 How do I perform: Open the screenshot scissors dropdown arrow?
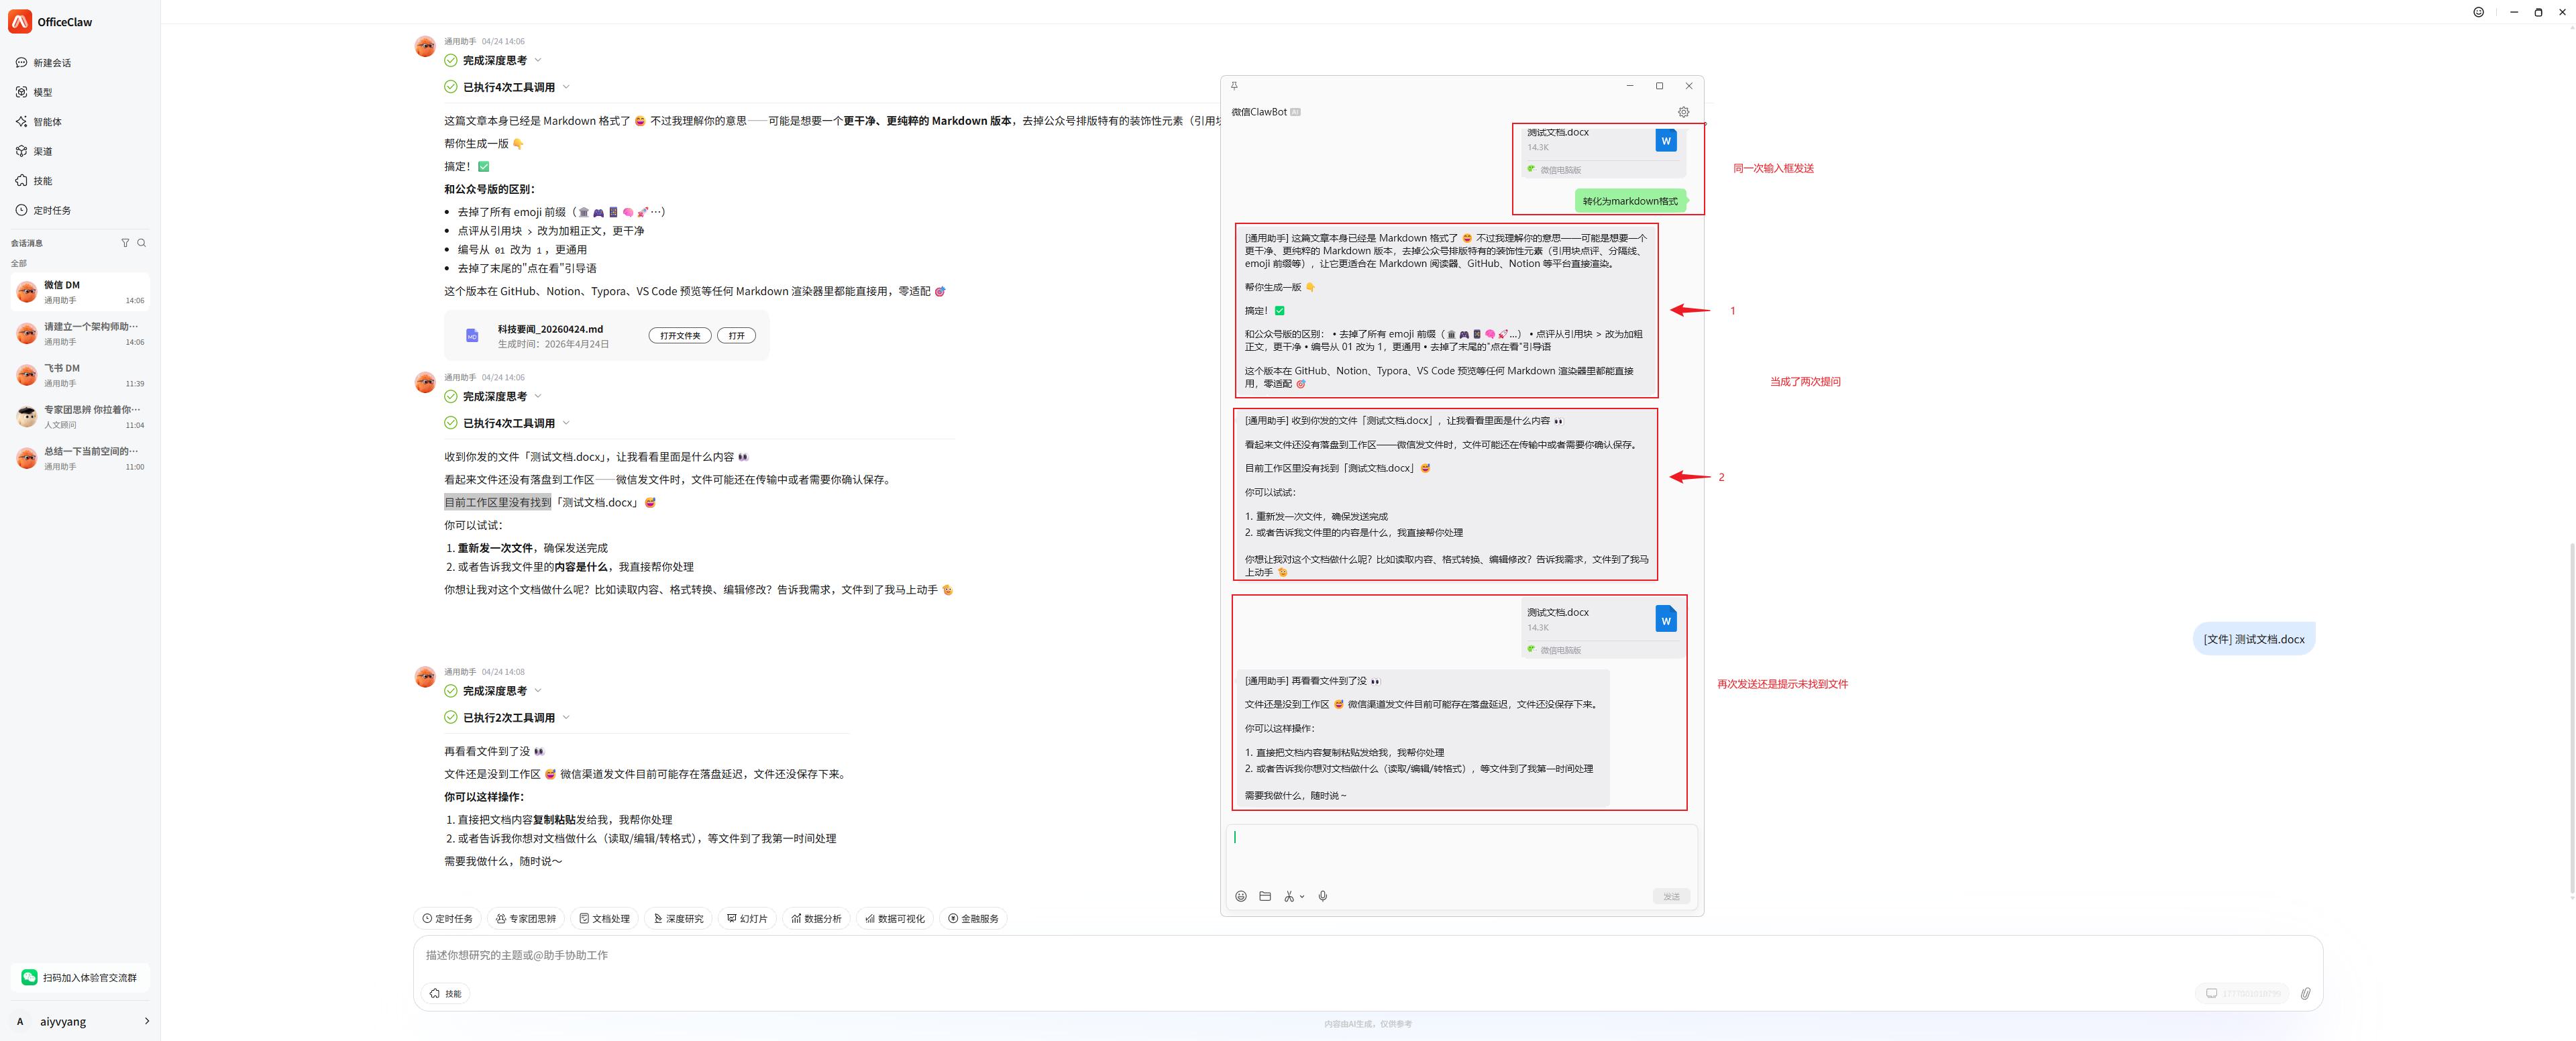tap(1302, 897)
